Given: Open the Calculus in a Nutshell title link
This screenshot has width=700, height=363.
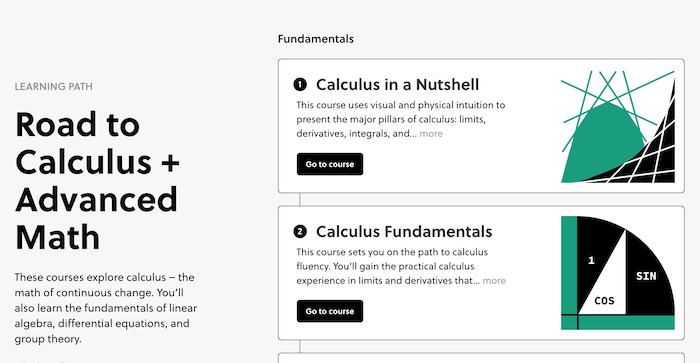Looking at the screenshot, I should pyautogui.click(x=397, y=84).
